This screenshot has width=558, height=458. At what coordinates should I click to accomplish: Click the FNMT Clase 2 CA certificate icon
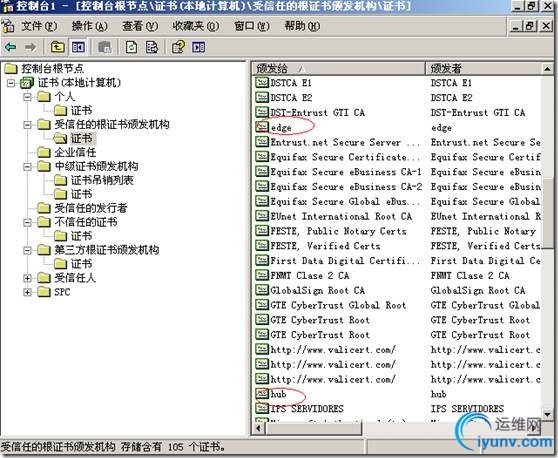[x=262, y=275]
